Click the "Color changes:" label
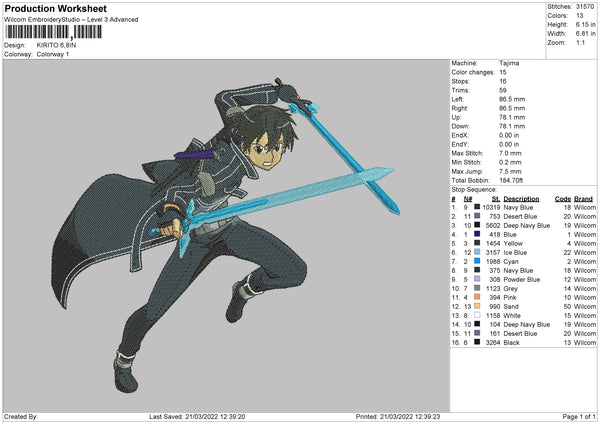Screen dimensions: 600x424 [x=473, y=72]
